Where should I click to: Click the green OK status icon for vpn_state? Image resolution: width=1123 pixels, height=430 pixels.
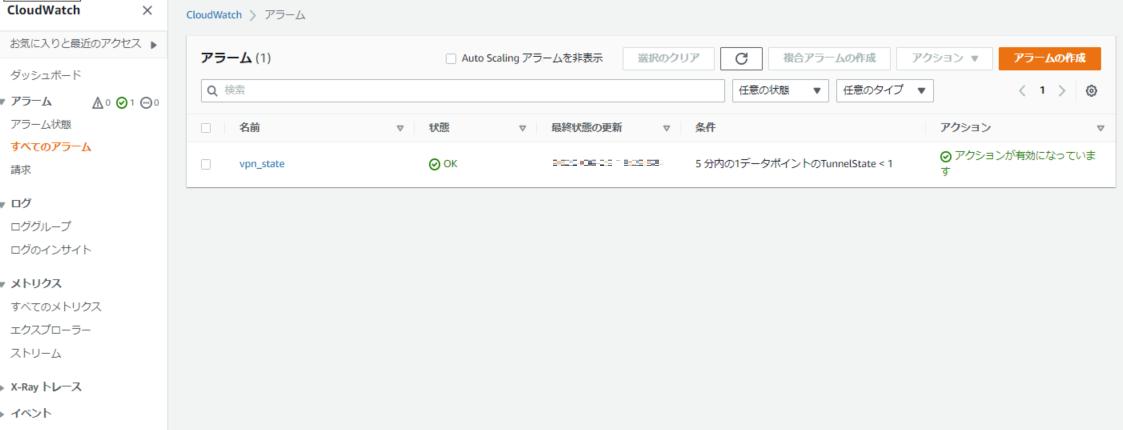434,164
